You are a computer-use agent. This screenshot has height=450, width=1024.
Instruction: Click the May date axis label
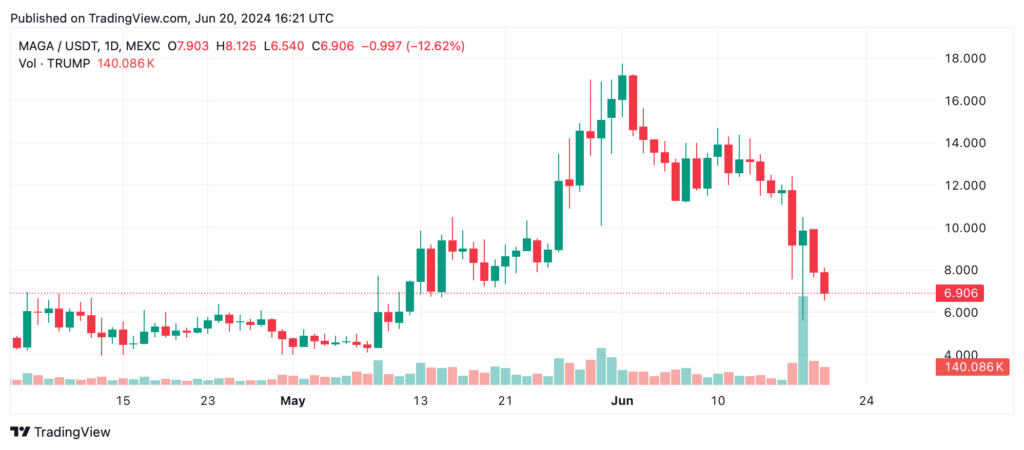pos(293,401)
